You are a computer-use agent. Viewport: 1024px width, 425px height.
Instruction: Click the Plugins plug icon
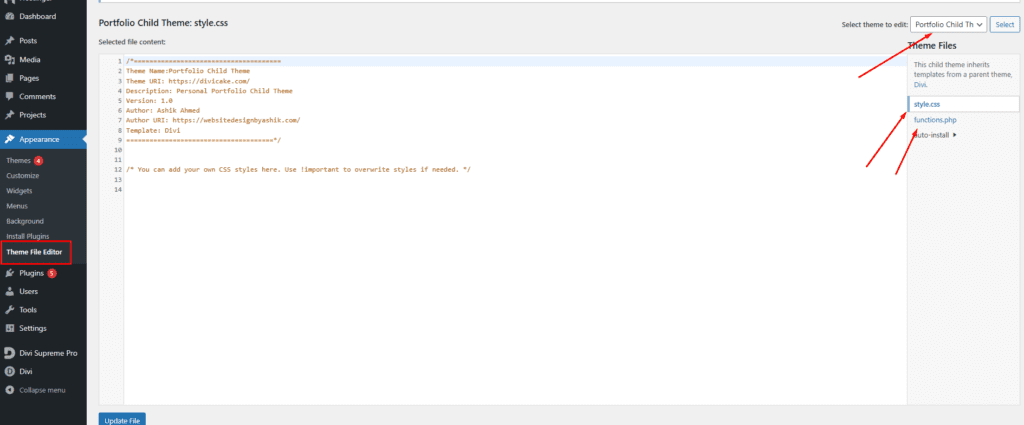(10, 274)
